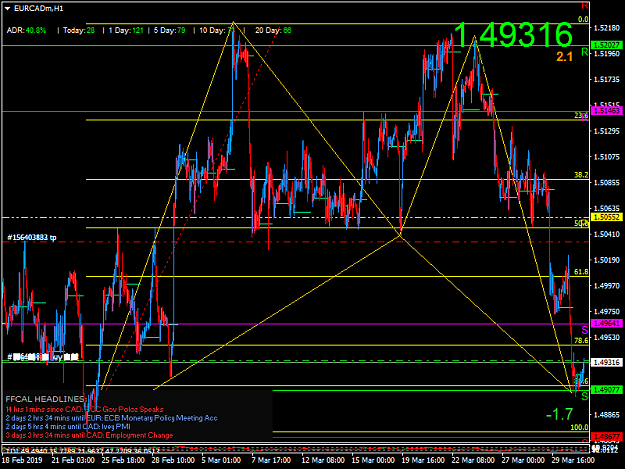Viewport: 625px width, 469px height.
Task: Click the 1.51075 price axis value
Action: (606, 157)
